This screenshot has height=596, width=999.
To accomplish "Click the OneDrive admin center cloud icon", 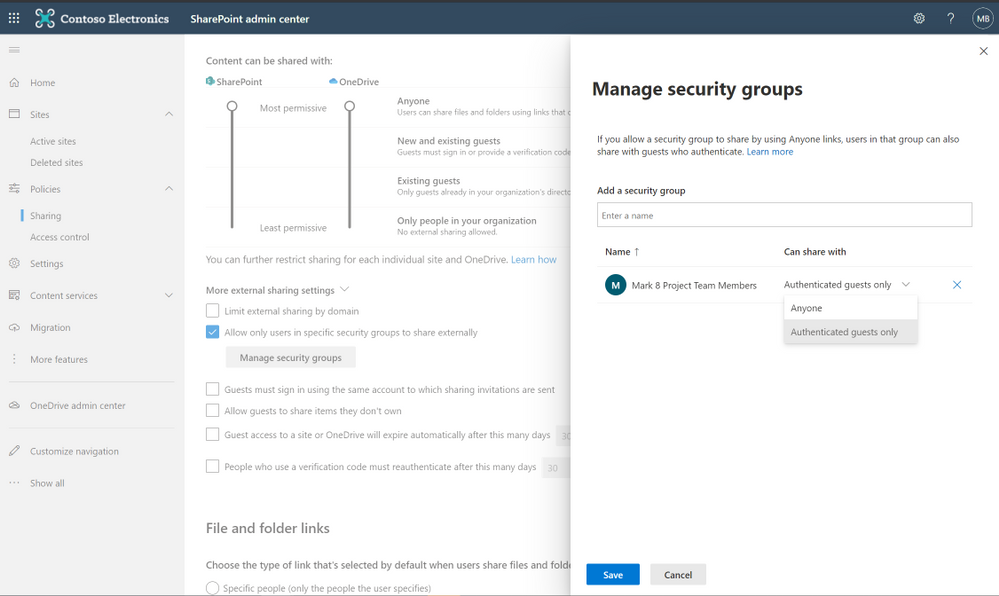I will 14,405.
